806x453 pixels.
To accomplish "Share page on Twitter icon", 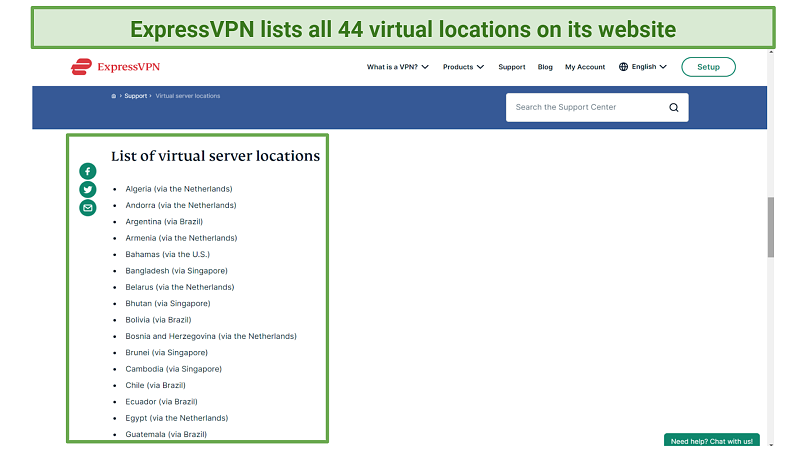I will 88,190.
